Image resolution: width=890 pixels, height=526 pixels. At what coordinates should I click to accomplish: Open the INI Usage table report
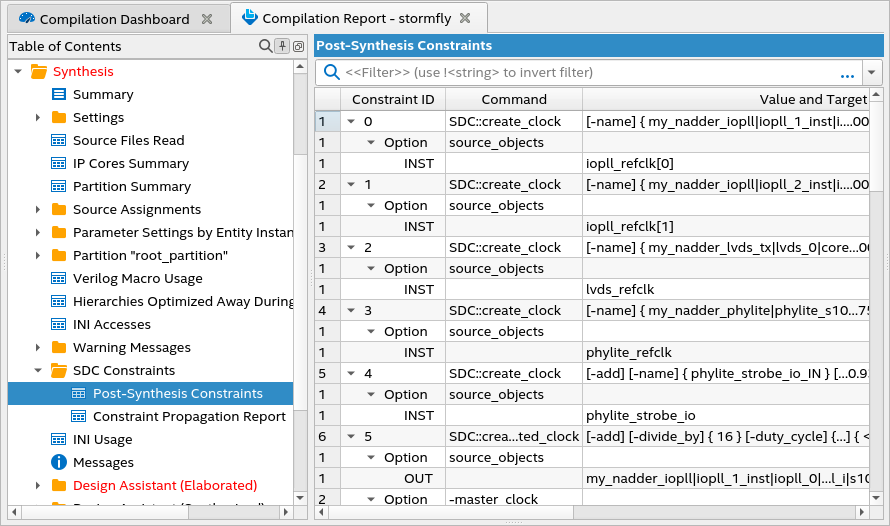tap(102, 439)
